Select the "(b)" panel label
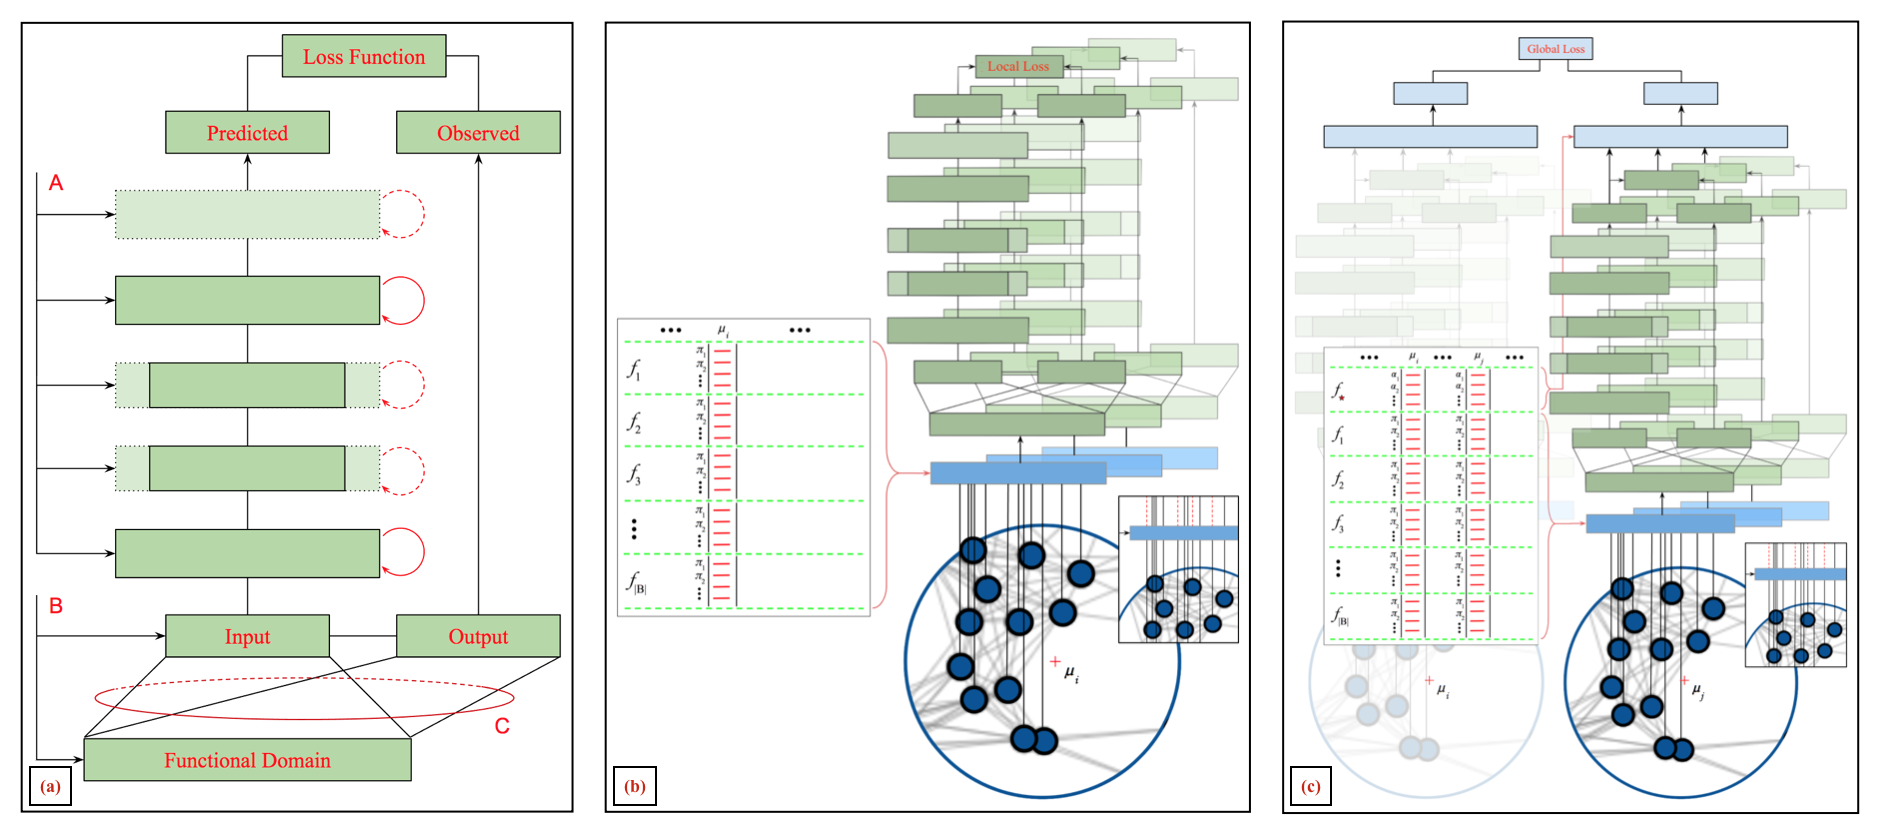This screenshot has height=835, width=1877. click(x=634, y=786)
